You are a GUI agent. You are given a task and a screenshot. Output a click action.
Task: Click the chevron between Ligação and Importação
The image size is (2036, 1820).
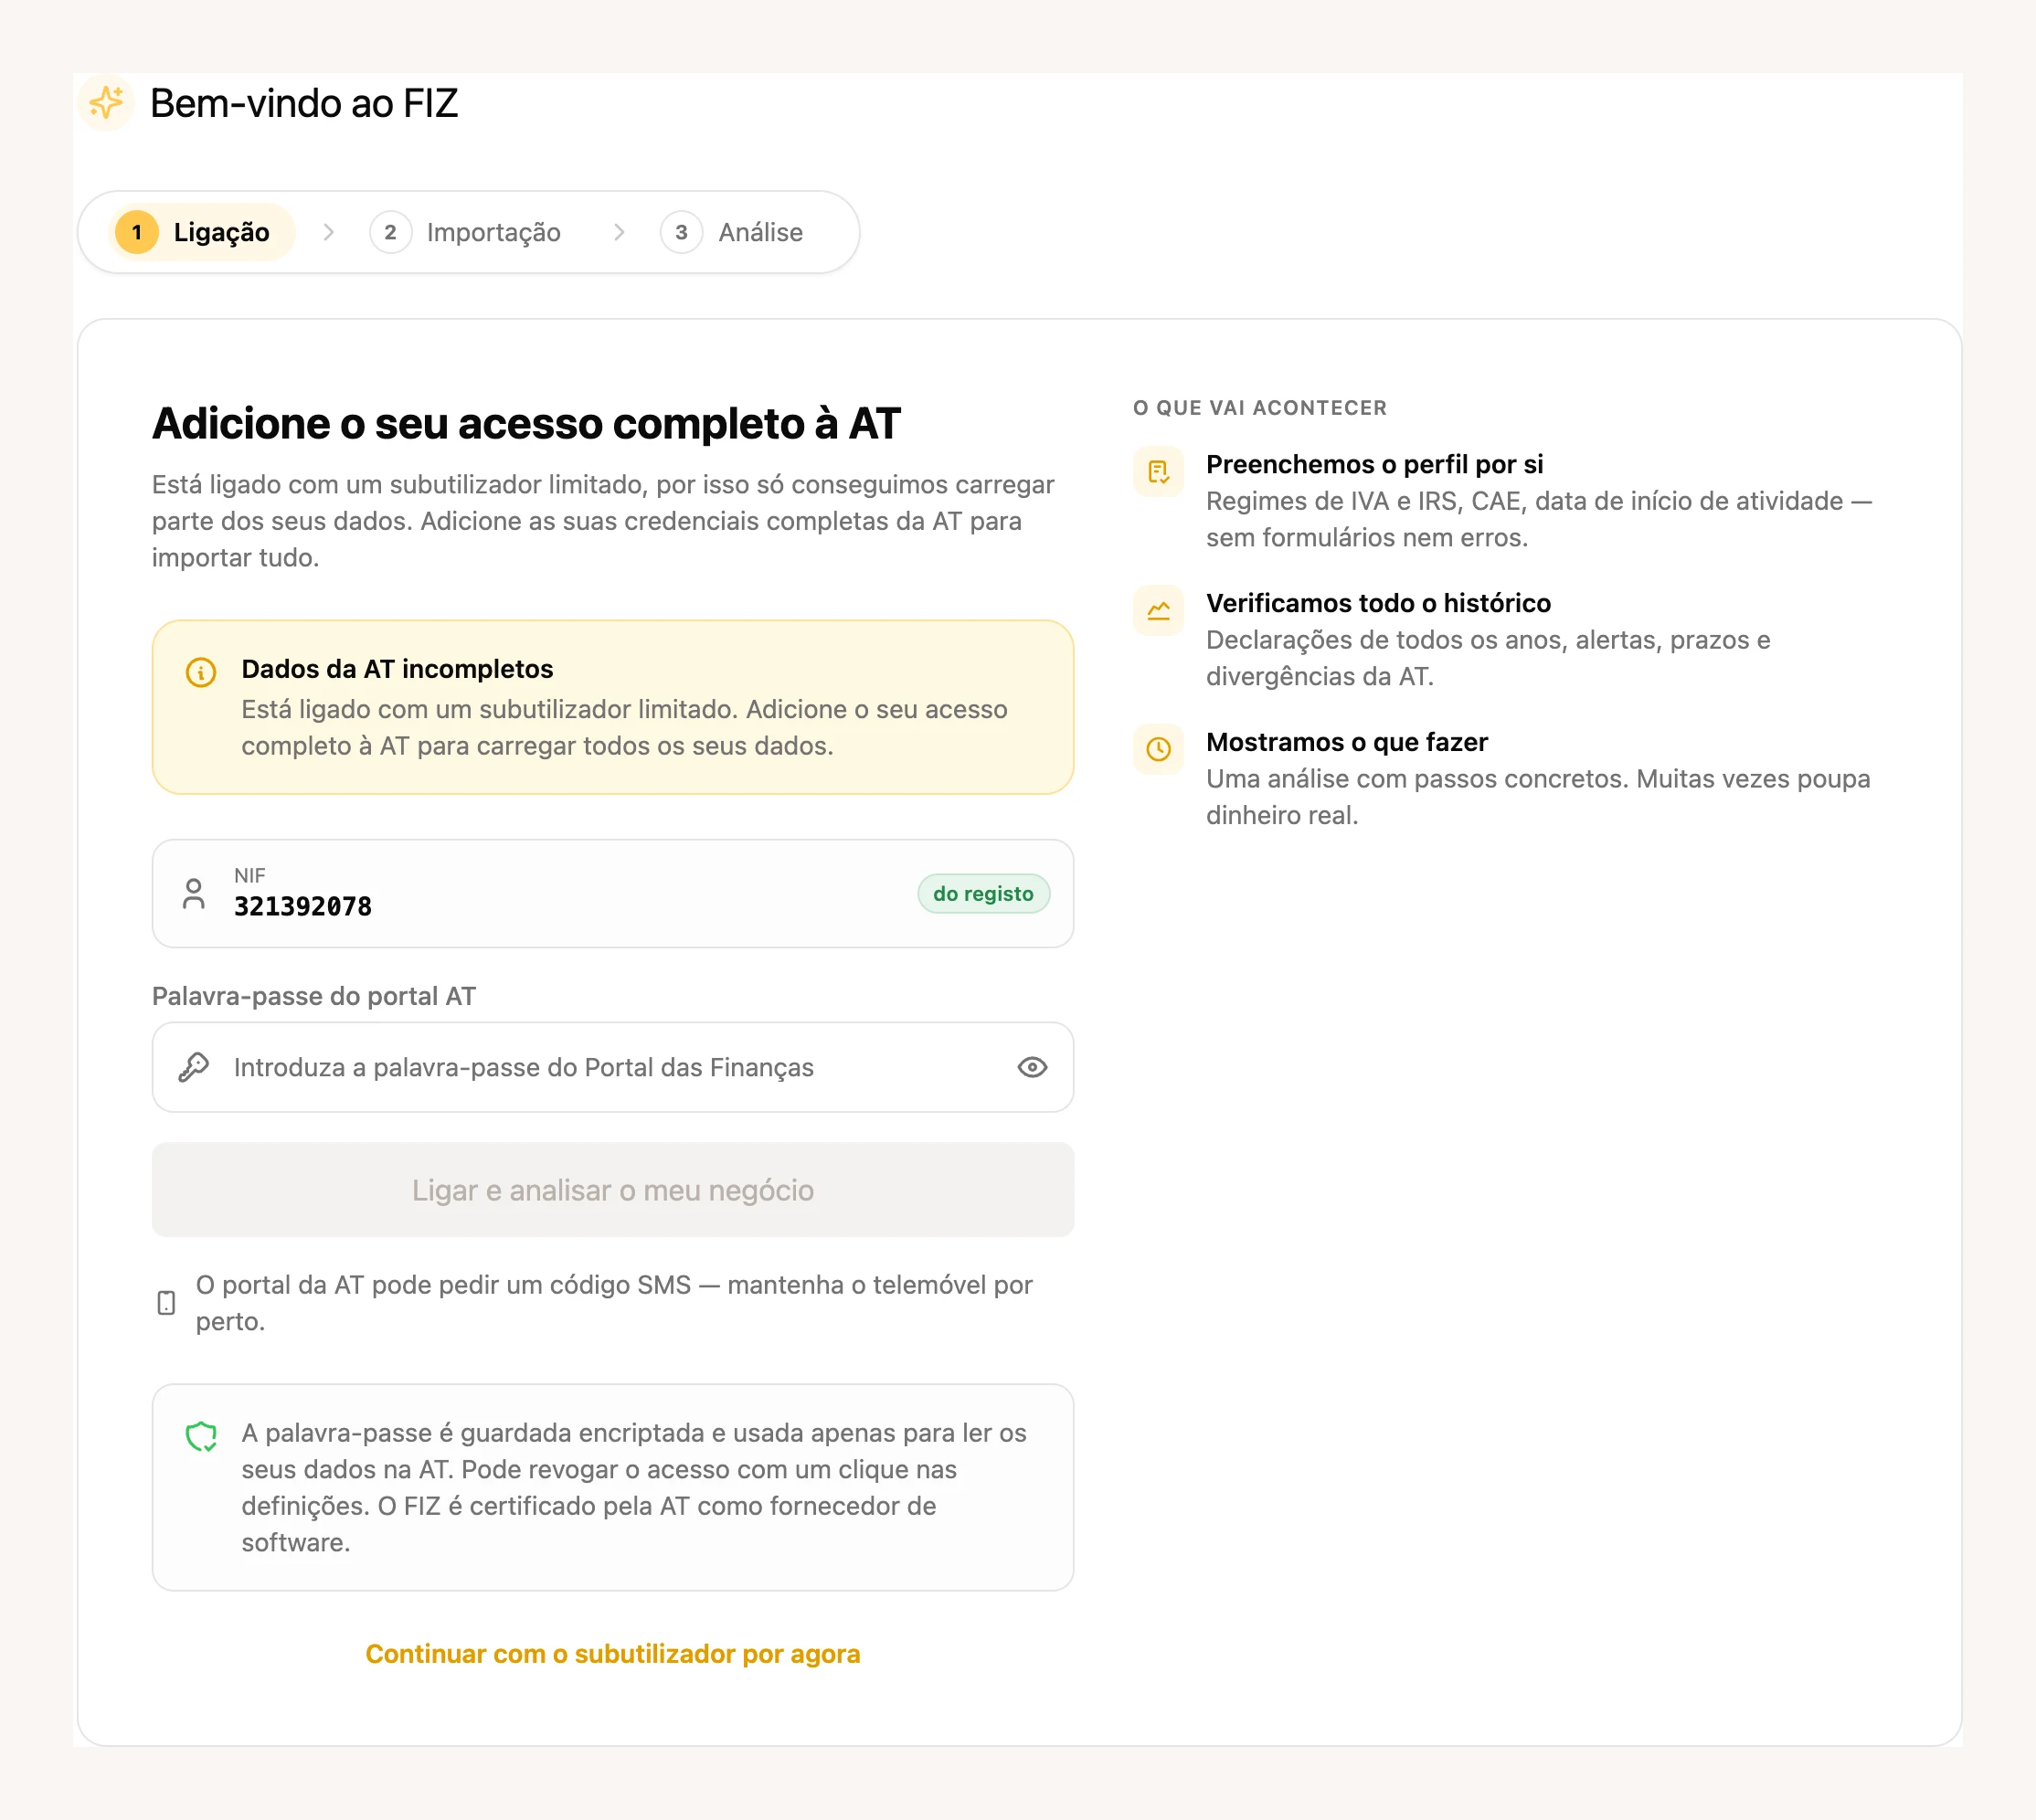click(328, 232)
